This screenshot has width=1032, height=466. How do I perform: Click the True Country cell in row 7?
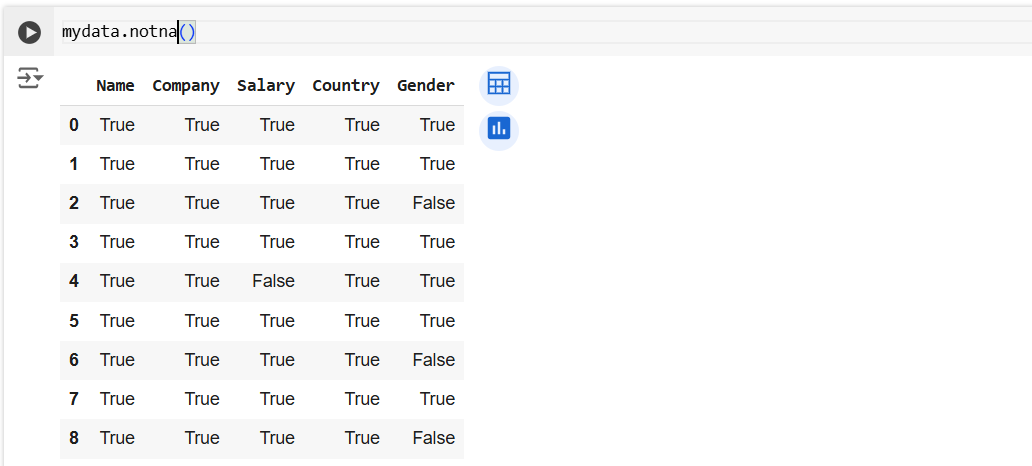point(362,399)
